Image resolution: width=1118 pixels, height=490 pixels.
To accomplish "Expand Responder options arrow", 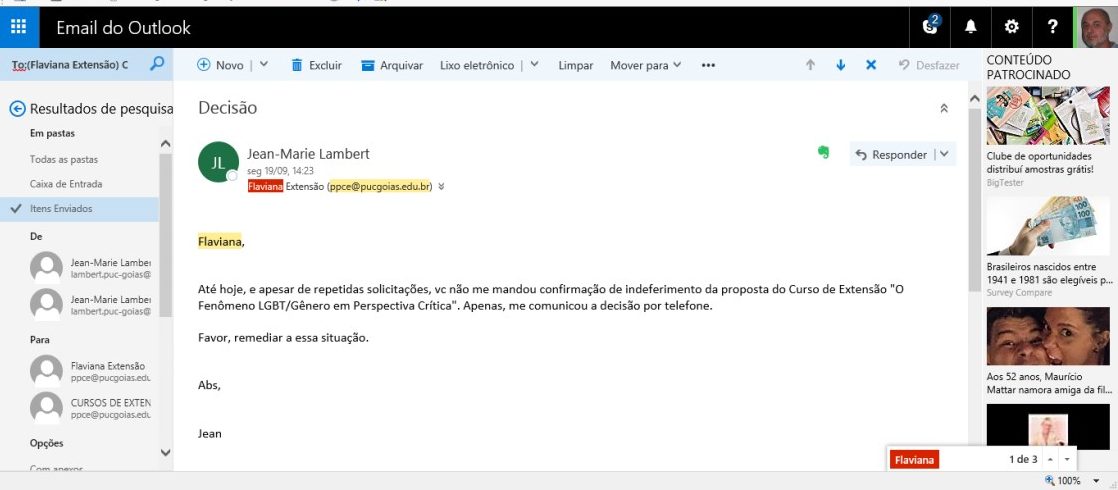I will 944,155.
